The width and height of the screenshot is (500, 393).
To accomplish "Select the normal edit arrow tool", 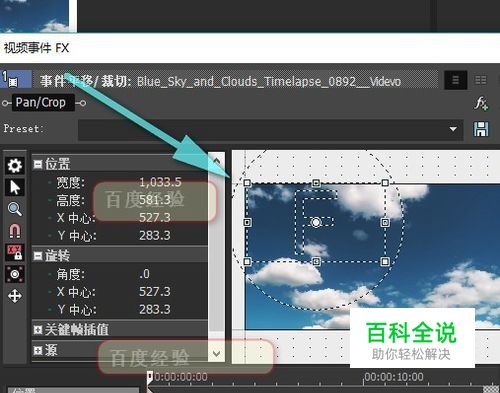I will 14,187.
